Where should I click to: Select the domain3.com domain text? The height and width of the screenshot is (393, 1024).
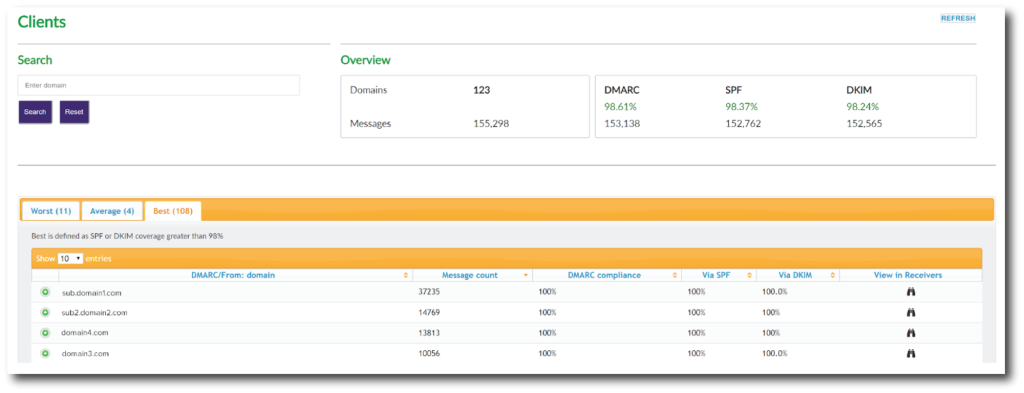85,353
